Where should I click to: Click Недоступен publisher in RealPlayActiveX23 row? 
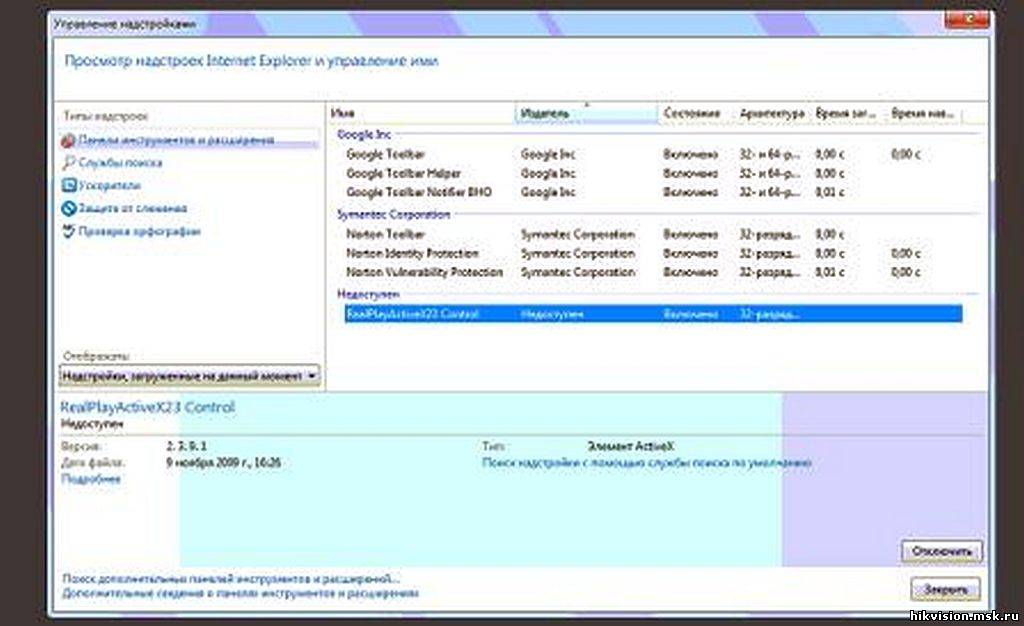coord(552,314)
